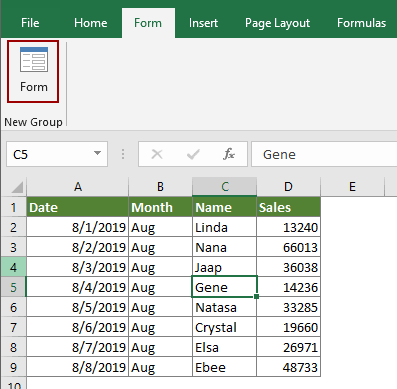Select the sales value 13240
Image resolution: width=397 pixels, height=389 pixels.
(288, 227)
